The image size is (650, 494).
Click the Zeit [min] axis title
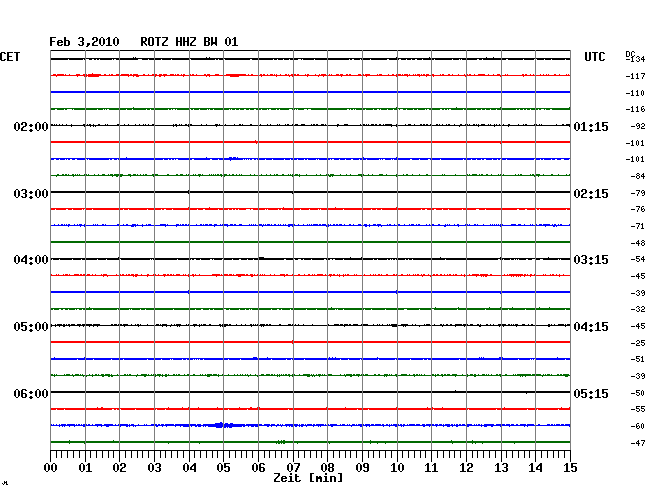[x=308, y=478]
